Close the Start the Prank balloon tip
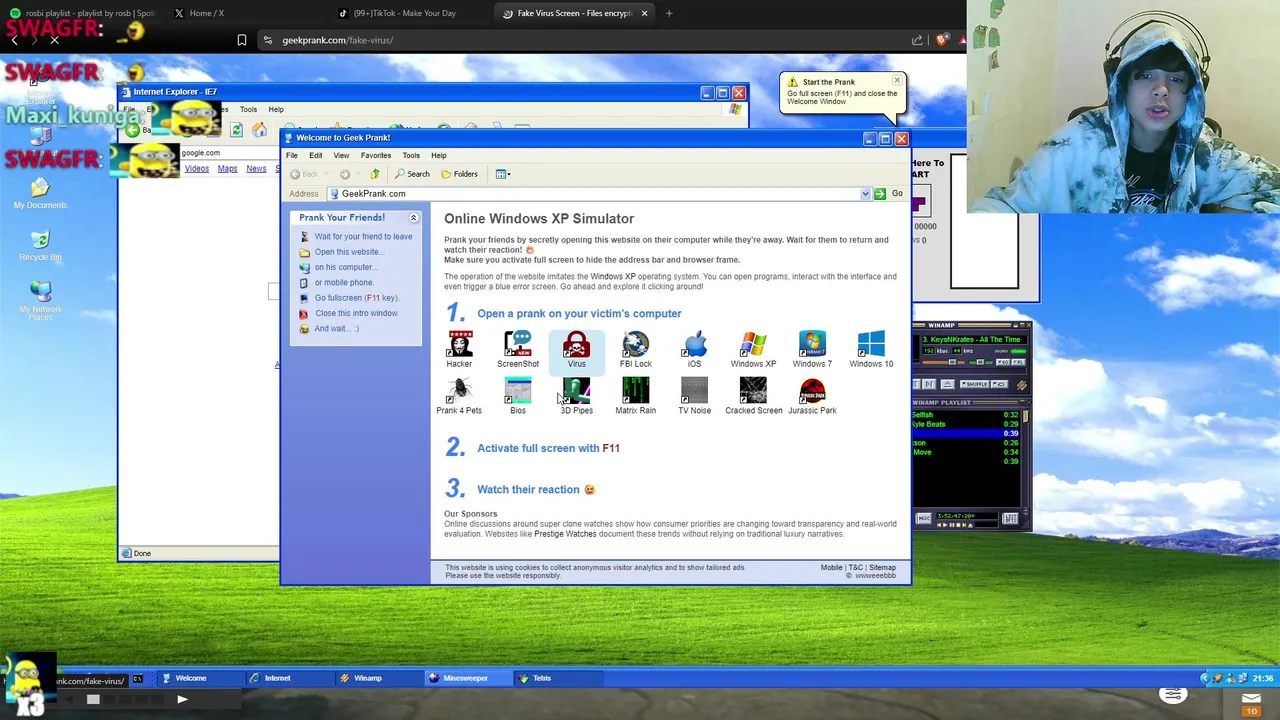 [x=896, y=80]
